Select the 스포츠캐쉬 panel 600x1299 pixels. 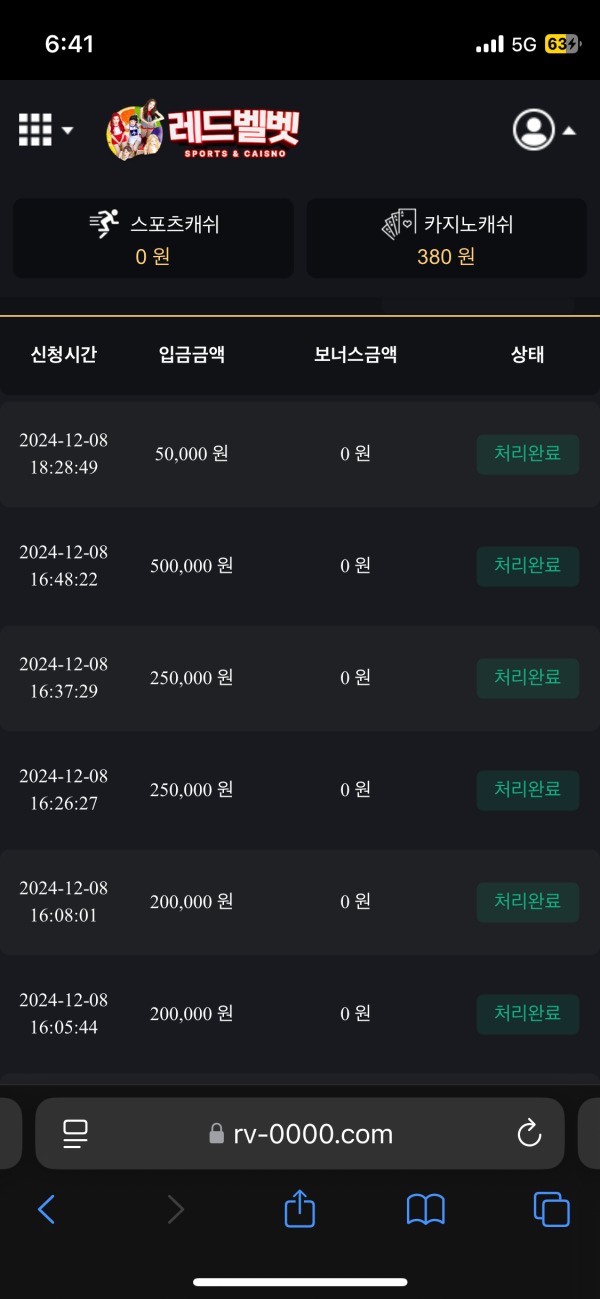(153, 238)
